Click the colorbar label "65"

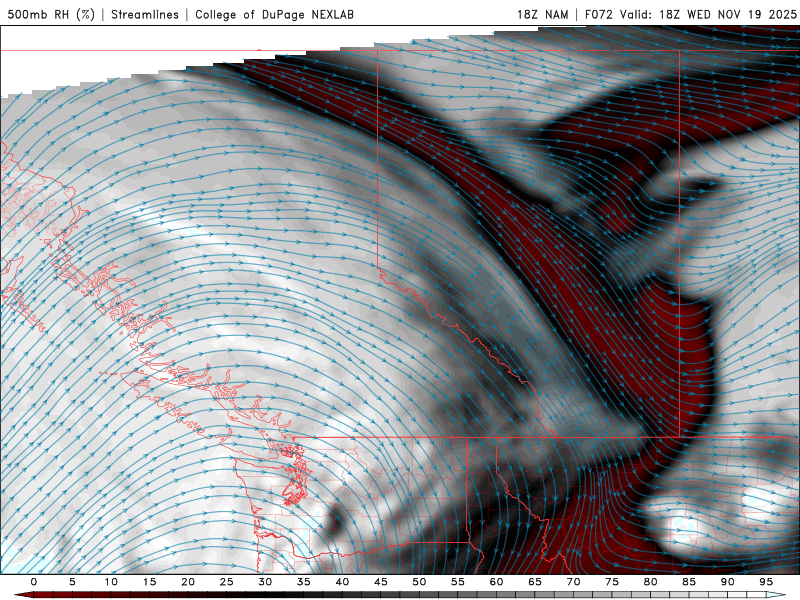(535, 582)
